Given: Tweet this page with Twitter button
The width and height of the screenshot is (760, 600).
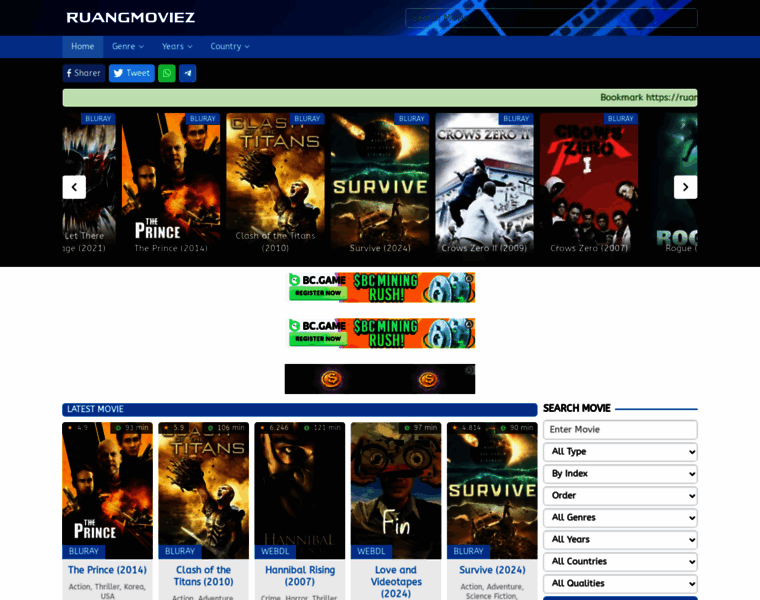Looking at the screenshot, I should (x=131, y=73).
